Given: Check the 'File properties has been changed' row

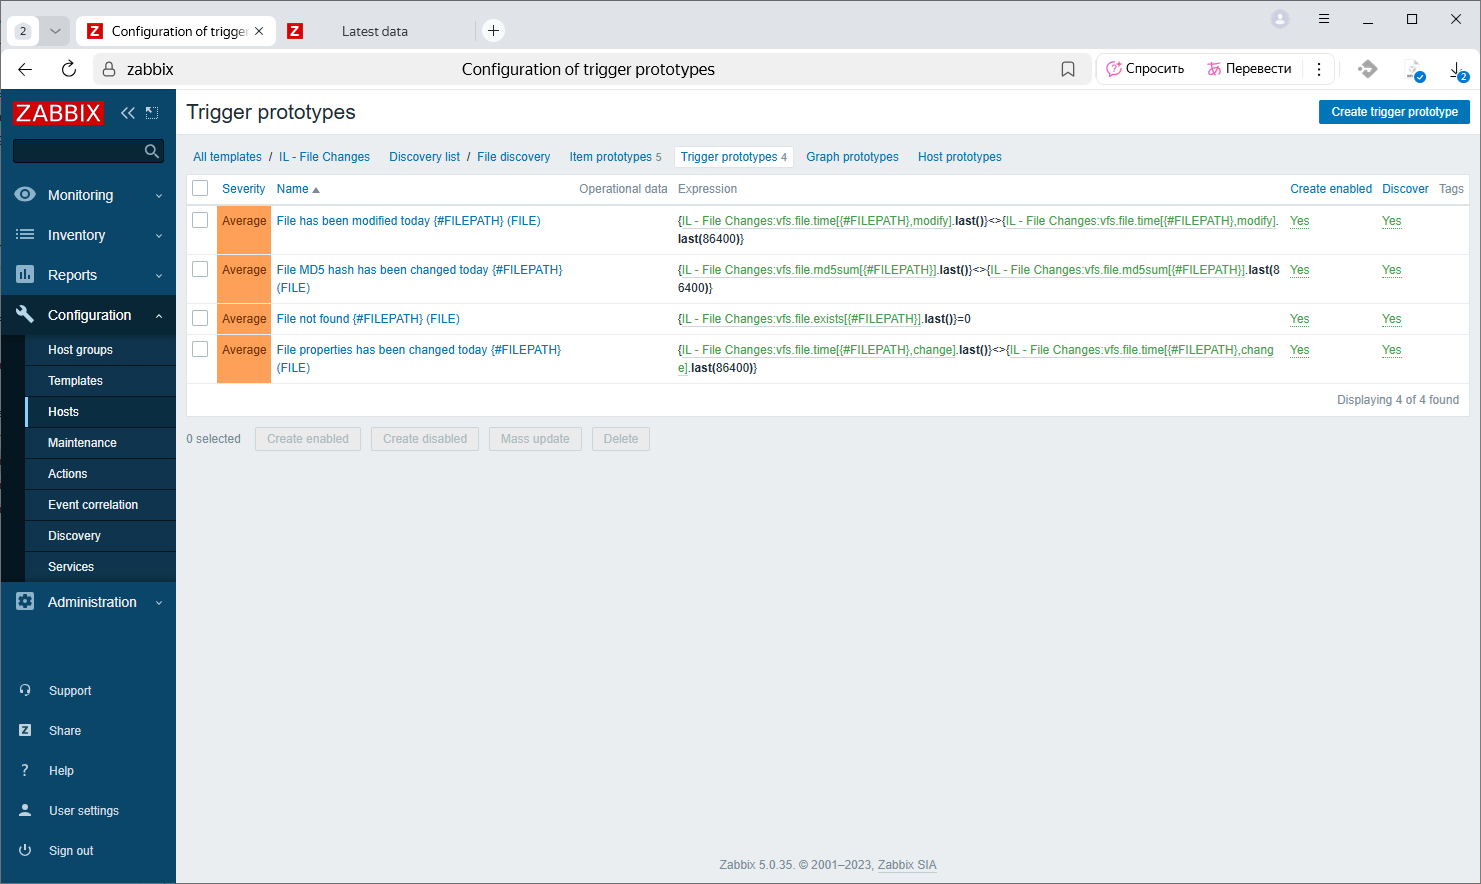Looking at the screenshot, I should [200, 349].
